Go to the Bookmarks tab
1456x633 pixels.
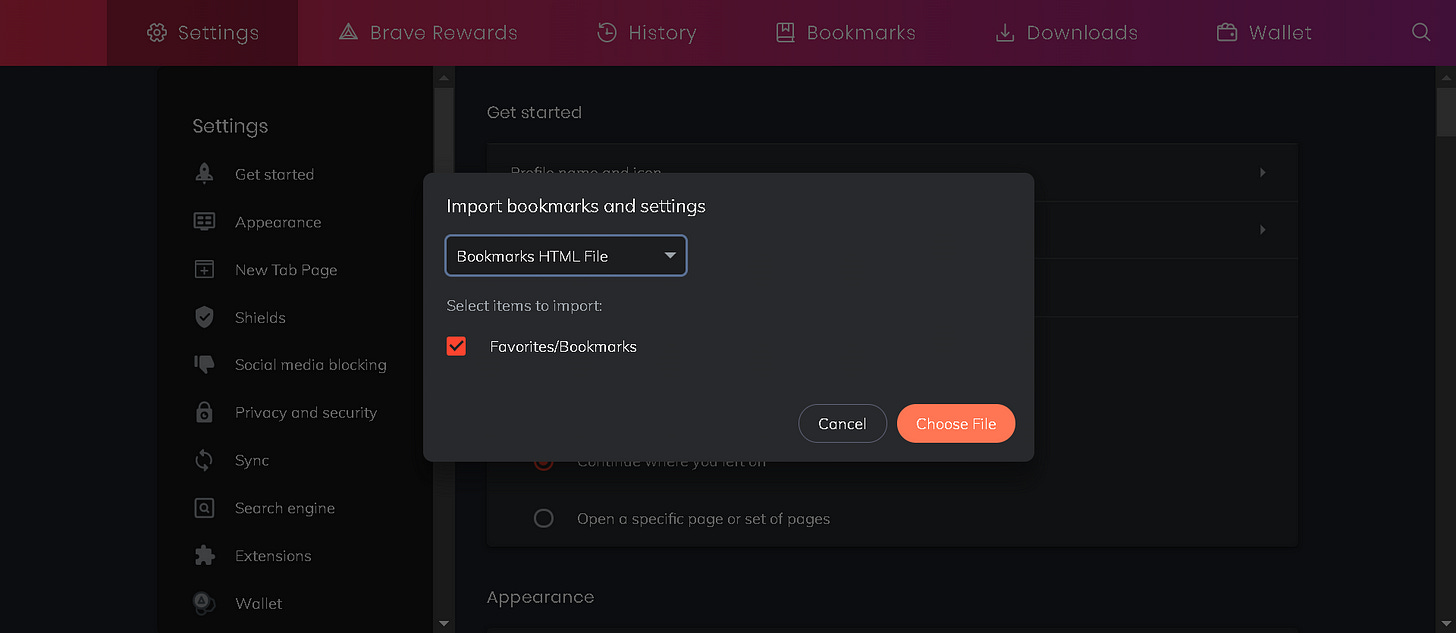pyautogui.click(x=846, y=32)
